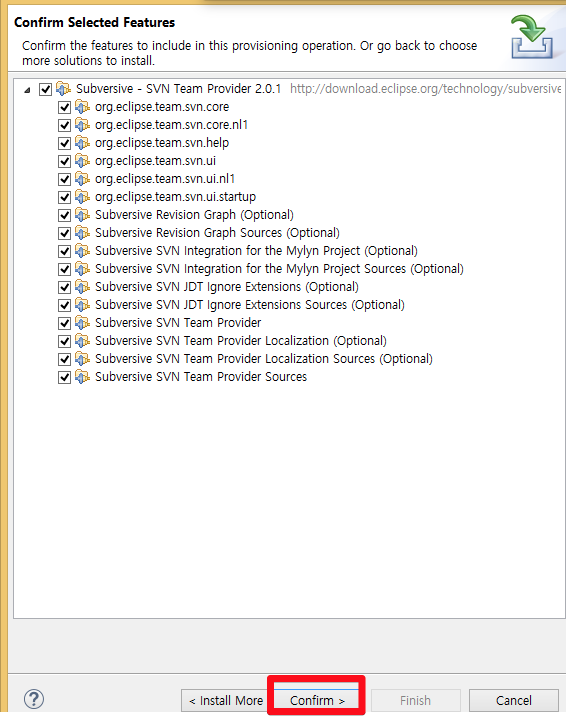Cancel the provisioning dialog

click(513, 701)
